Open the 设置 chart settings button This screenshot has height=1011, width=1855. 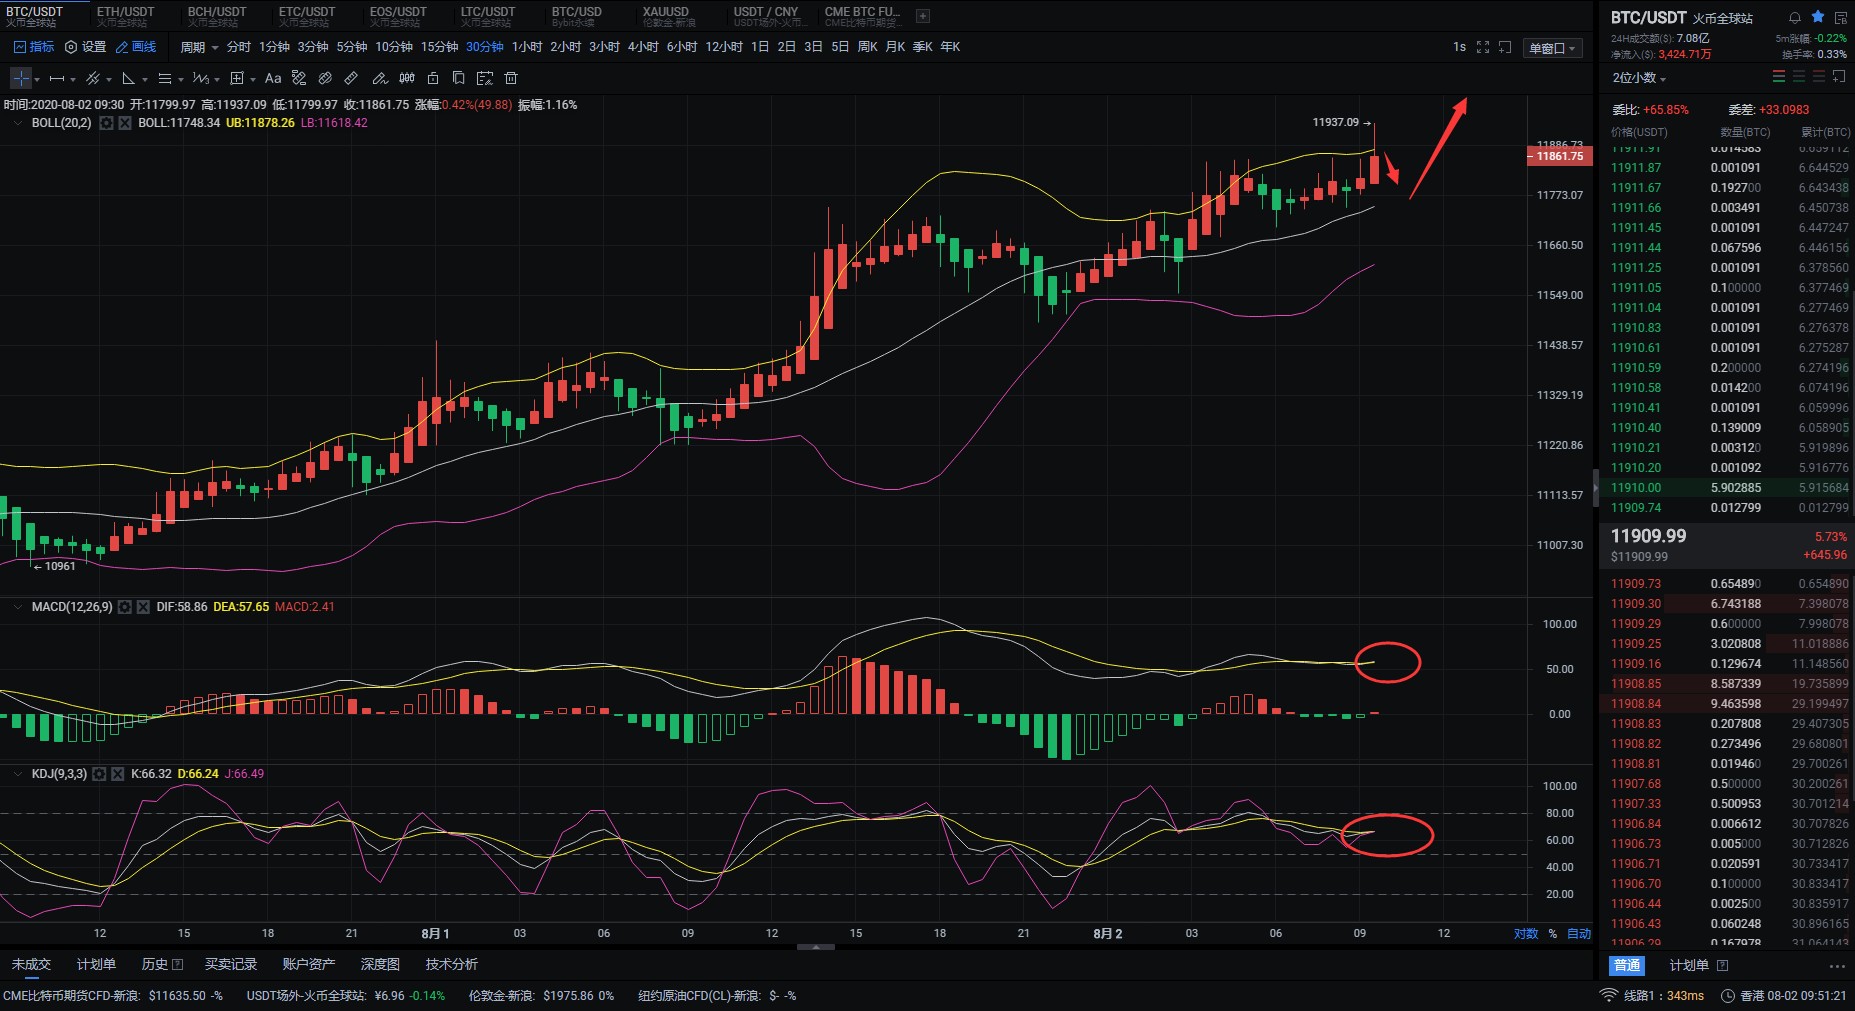[85, 47]
